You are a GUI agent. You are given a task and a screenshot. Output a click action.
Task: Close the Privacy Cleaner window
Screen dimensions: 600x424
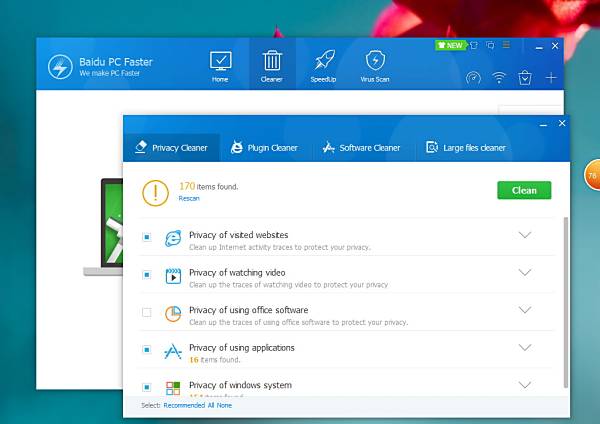pos(562,123)
